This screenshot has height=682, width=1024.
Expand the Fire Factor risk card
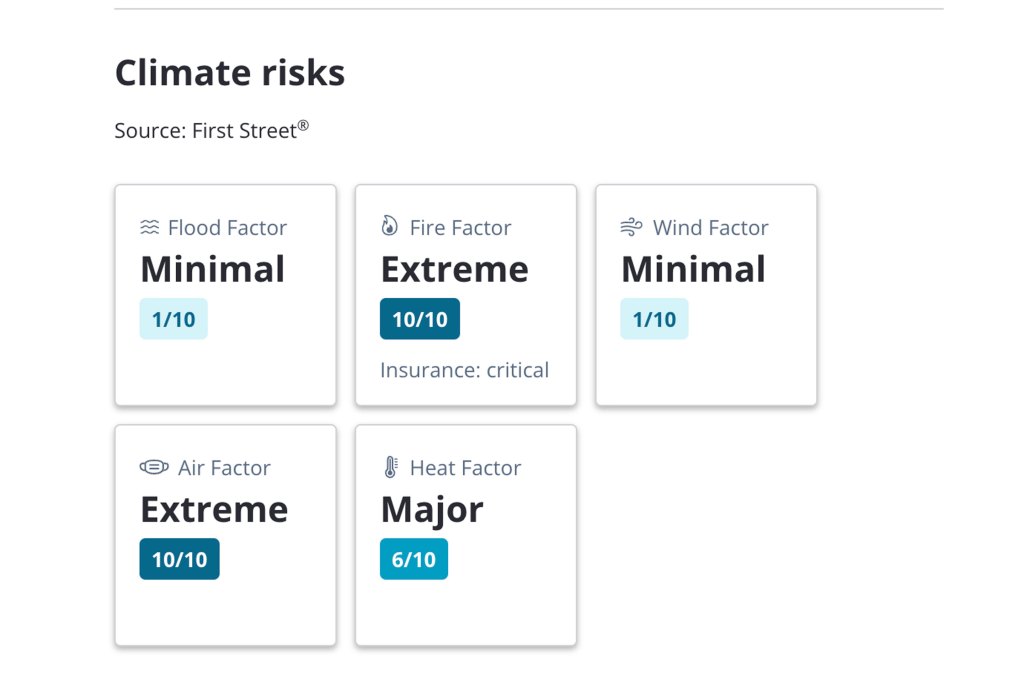pyautogui.click(x=465, y=294)
